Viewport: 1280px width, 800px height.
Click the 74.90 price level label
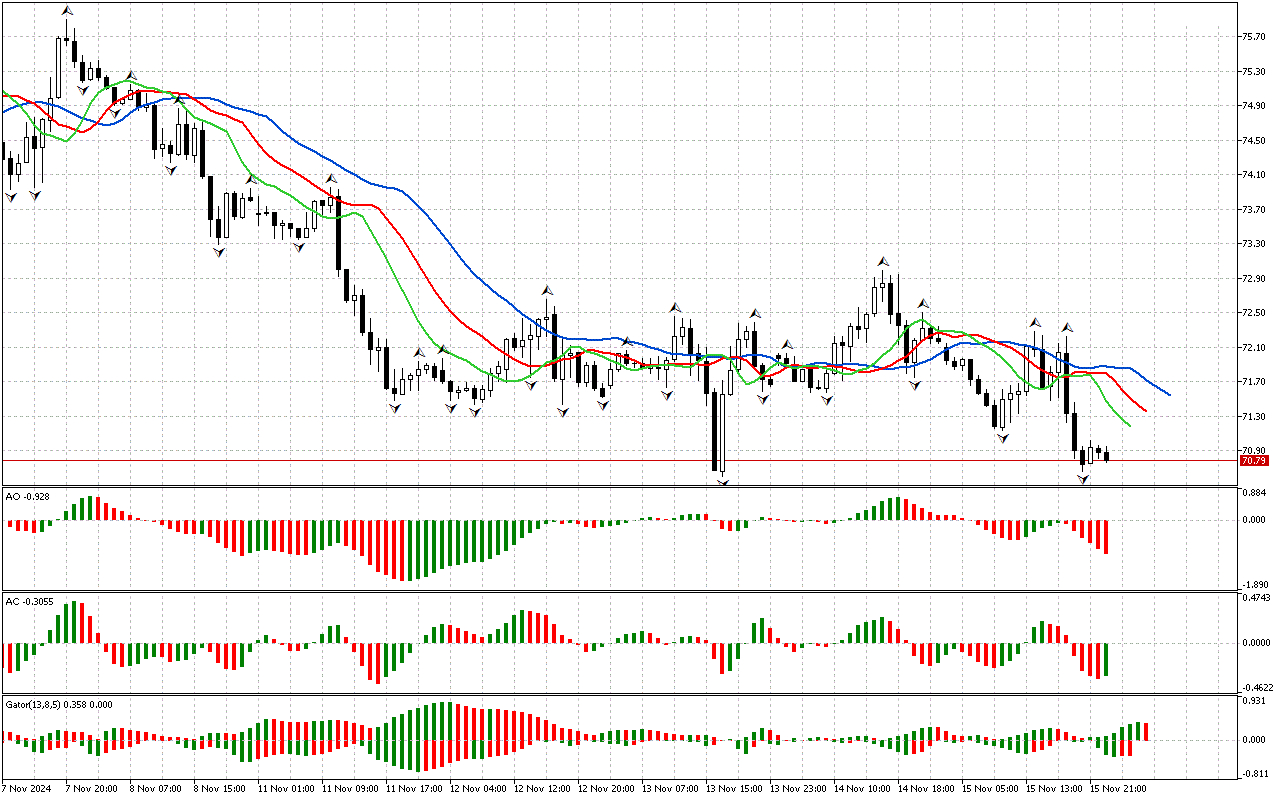1252,106
